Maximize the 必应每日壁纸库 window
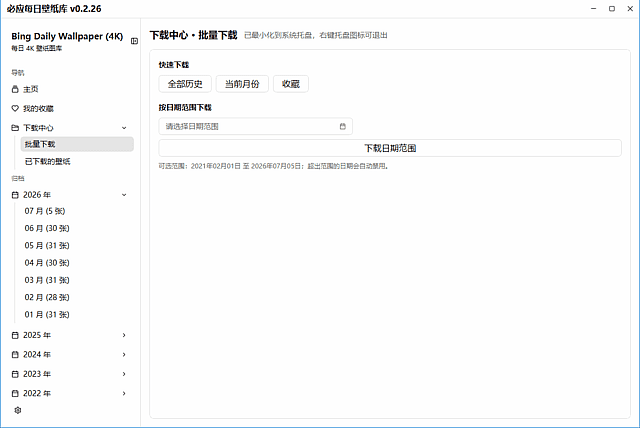The image size is (640, 428). (x=612, y=9)
